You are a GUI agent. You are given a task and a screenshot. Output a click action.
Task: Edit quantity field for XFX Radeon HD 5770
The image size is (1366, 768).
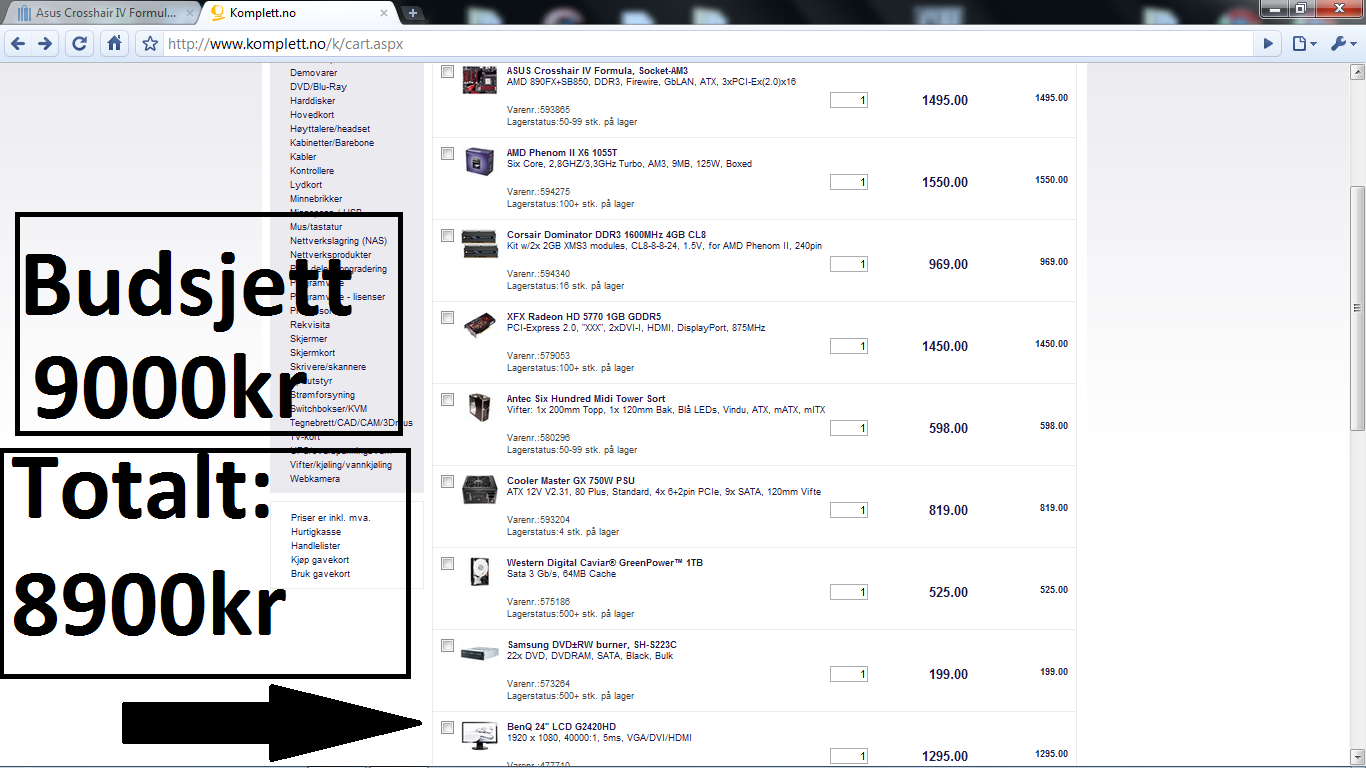(849, 346)
